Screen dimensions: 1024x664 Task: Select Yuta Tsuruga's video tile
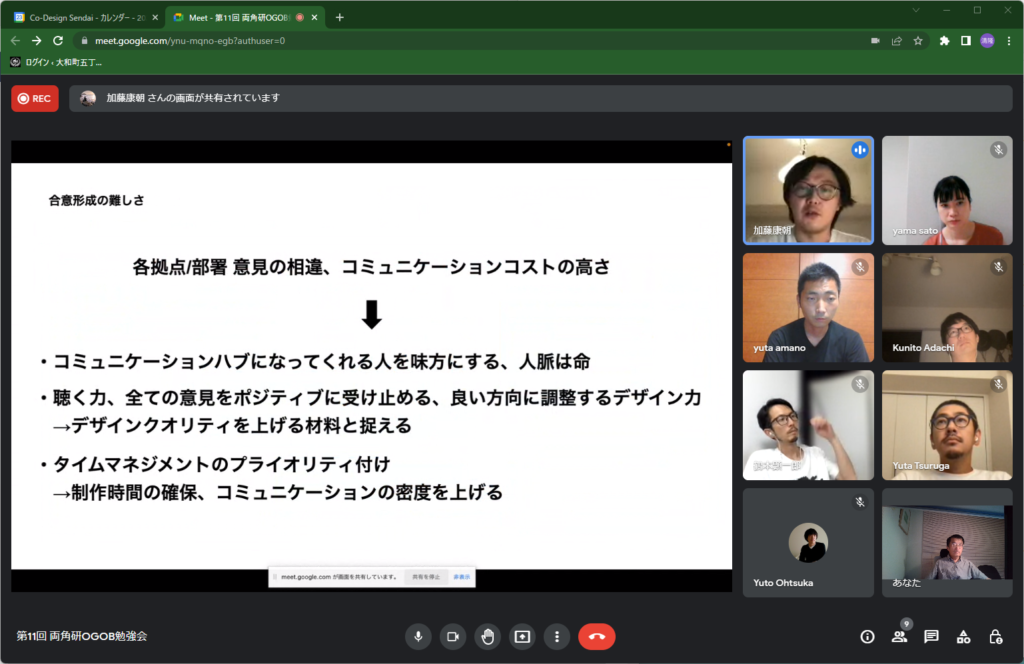click(x=946, y=425)
